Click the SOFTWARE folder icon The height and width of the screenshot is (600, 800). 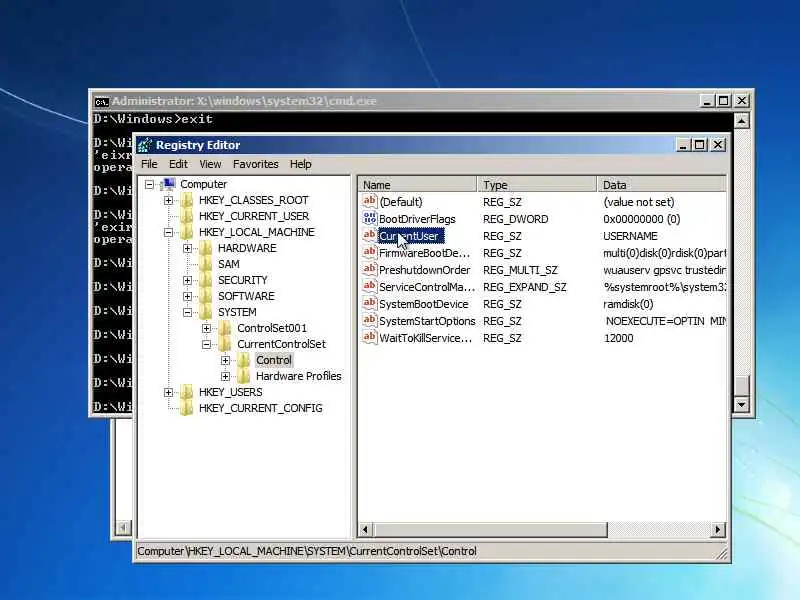point(206,296)
